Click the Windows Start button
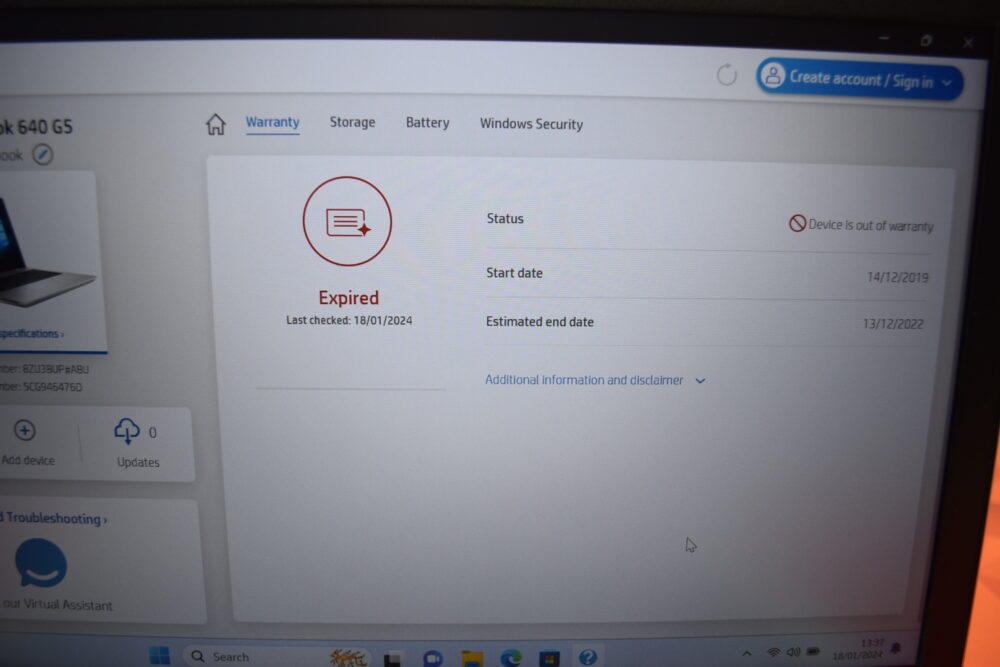 (159, 655)
